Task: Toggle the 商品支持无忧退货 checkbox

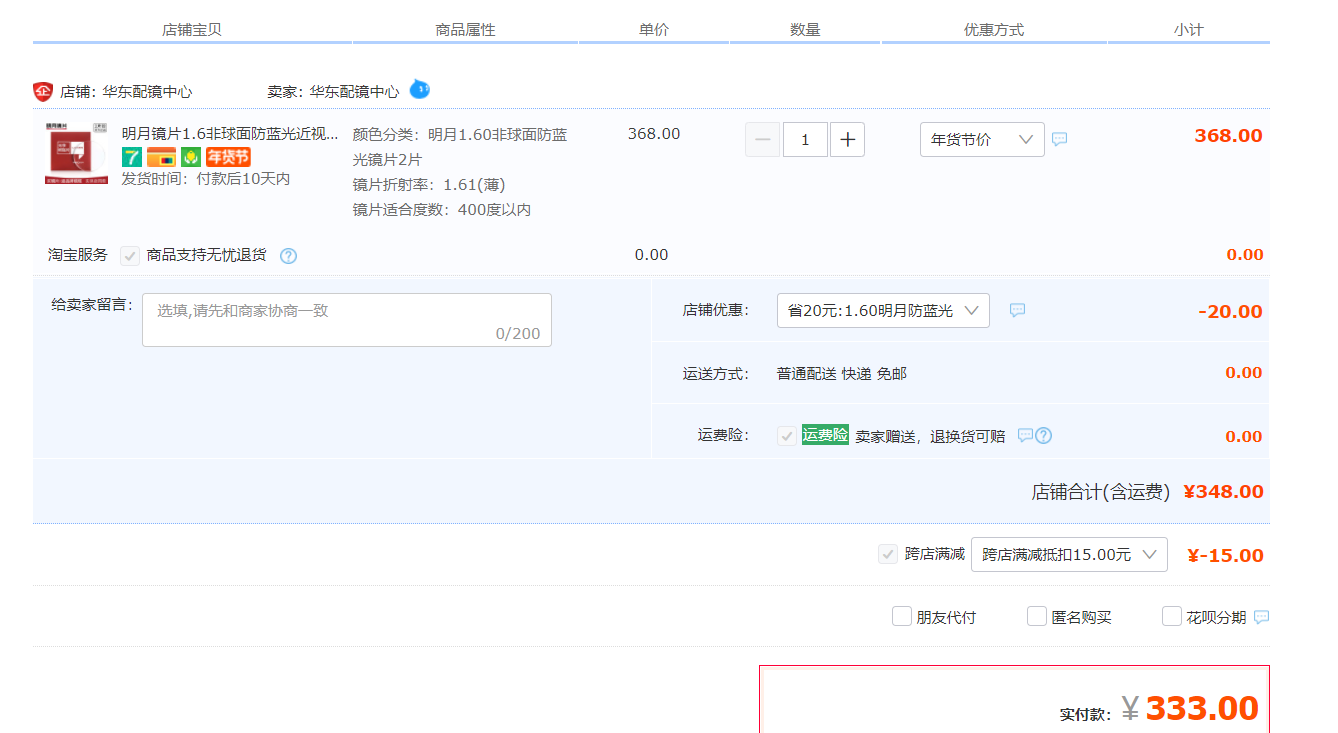Action: tap(130, 256)
